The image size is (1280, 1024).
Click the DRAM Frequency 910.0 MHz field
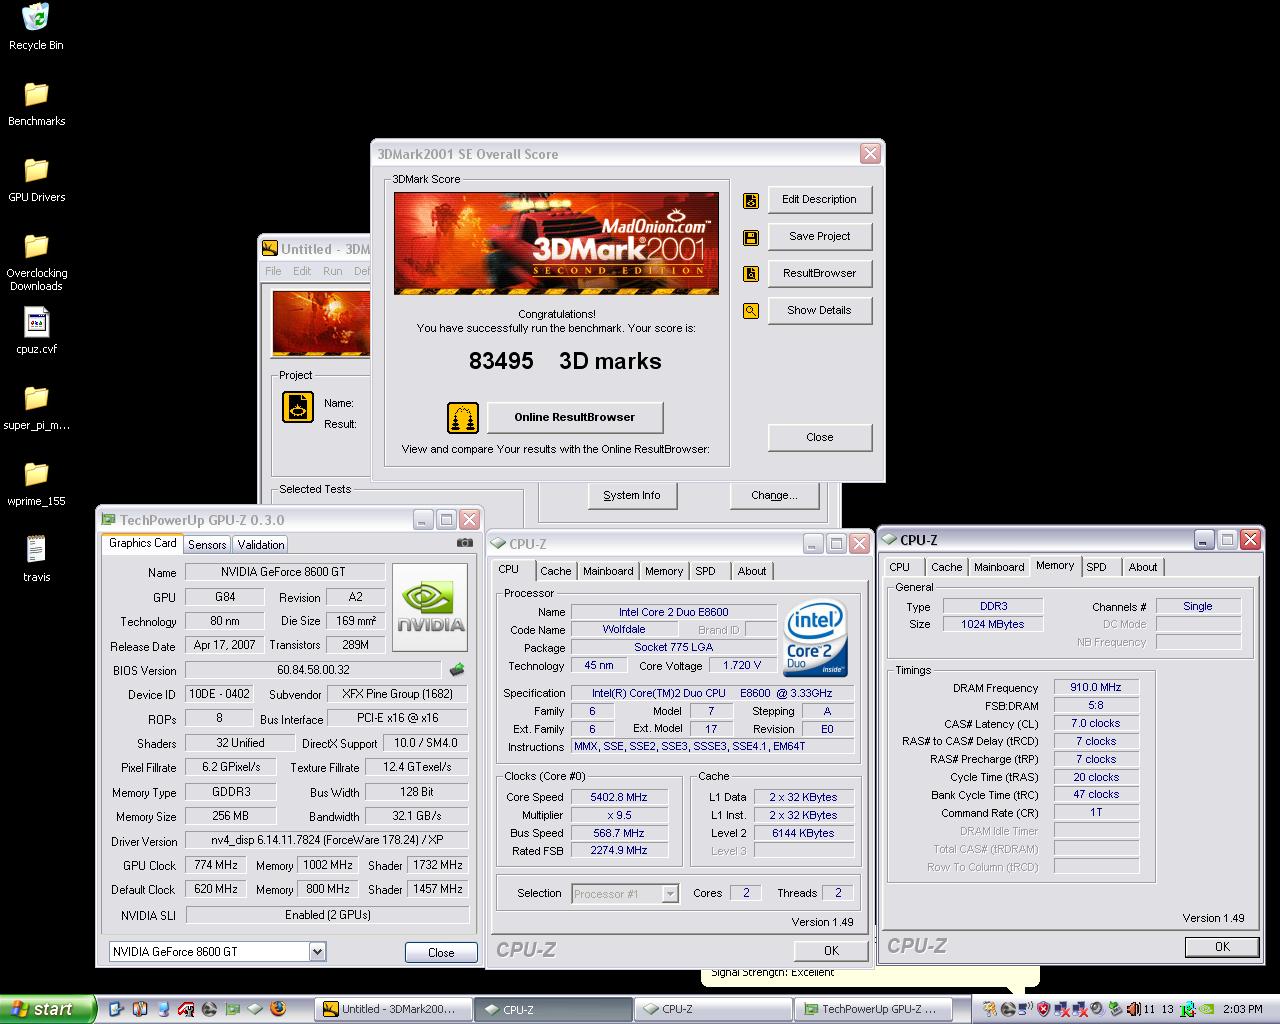click(x=1095, y=688)
